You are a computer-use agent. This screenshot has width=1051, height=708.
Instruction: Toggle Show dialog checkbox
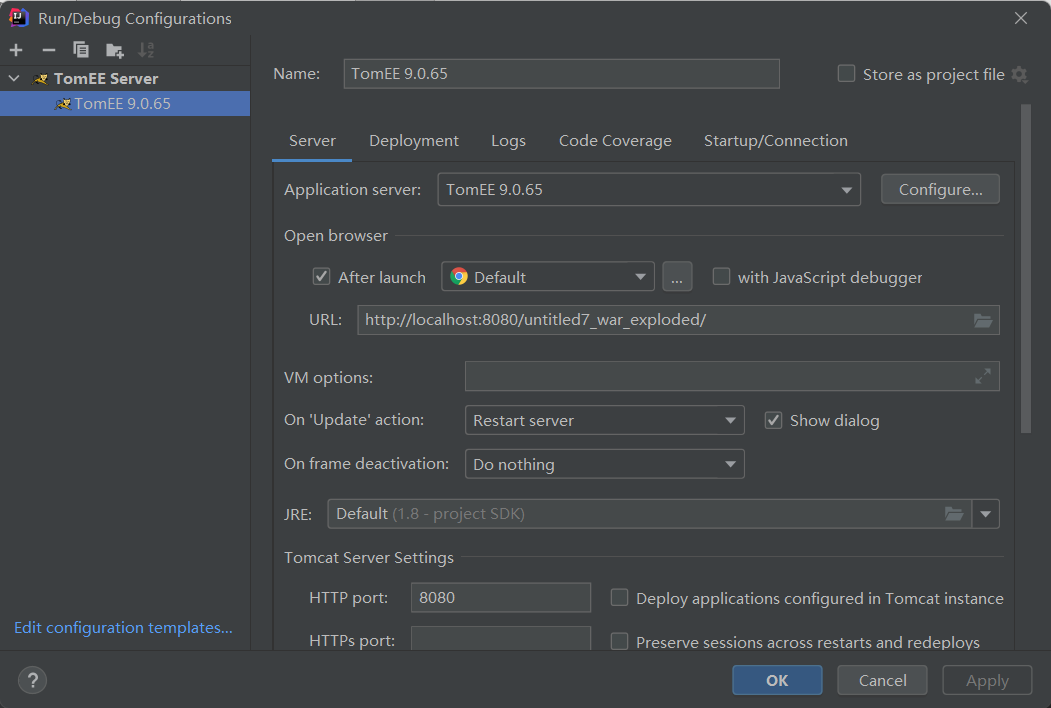click(774, 420)
